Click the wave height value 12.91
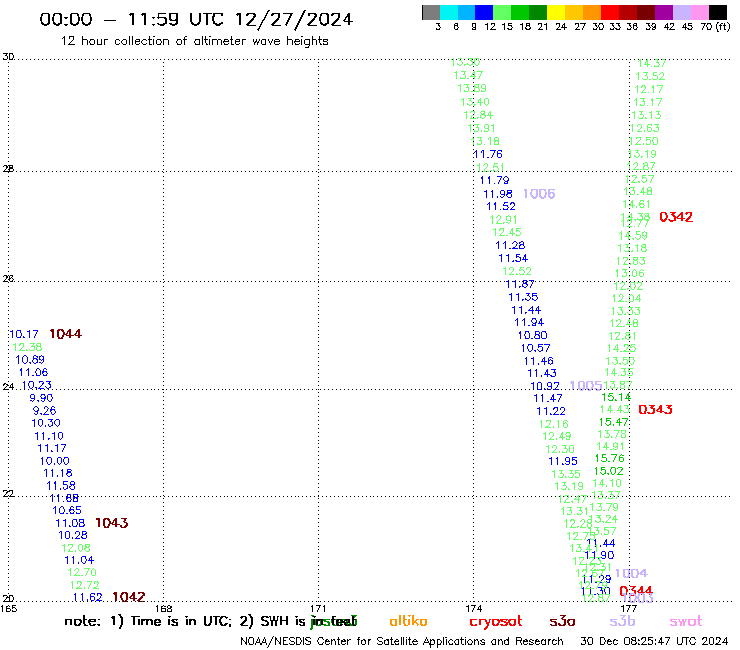740x650 pixels. point(504,220)
